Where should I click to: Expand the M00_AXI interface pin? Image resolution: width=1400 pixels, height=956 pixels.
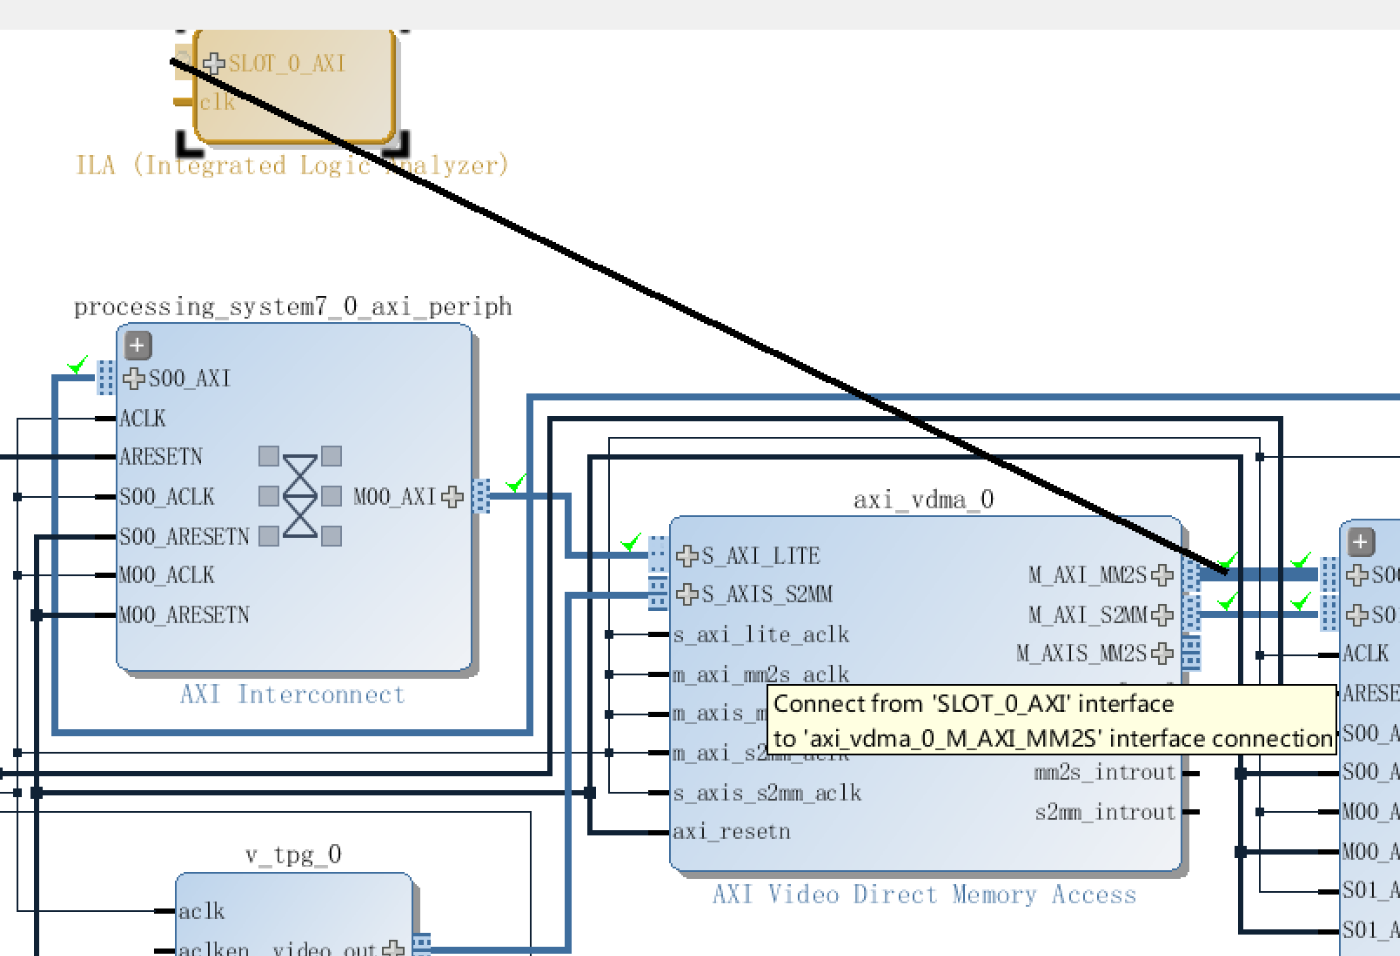click(452, 497)
